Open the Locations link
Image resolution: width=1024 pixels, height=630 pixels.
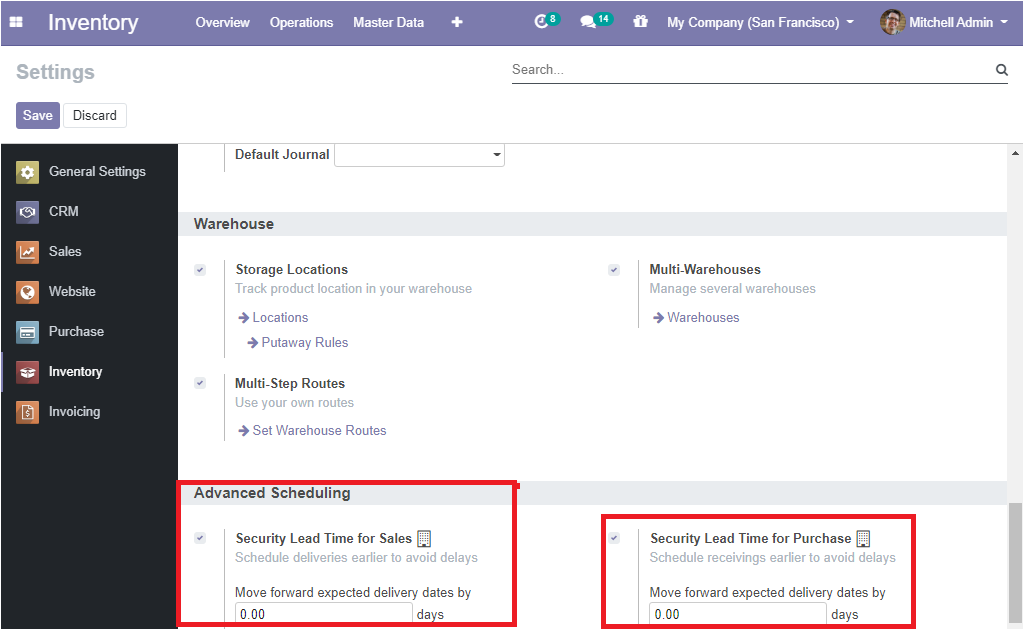coord(280,317)
